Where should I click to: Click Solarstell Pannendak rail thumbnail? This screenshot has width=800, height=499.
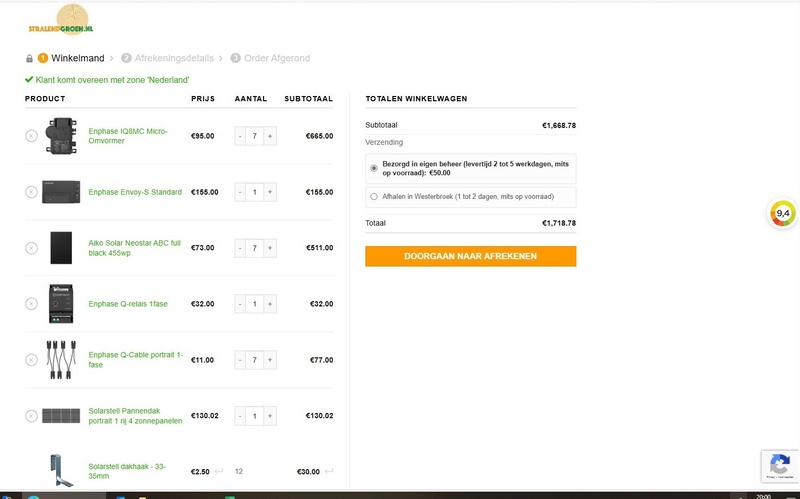pyautogui.click(x=61, y=416)
